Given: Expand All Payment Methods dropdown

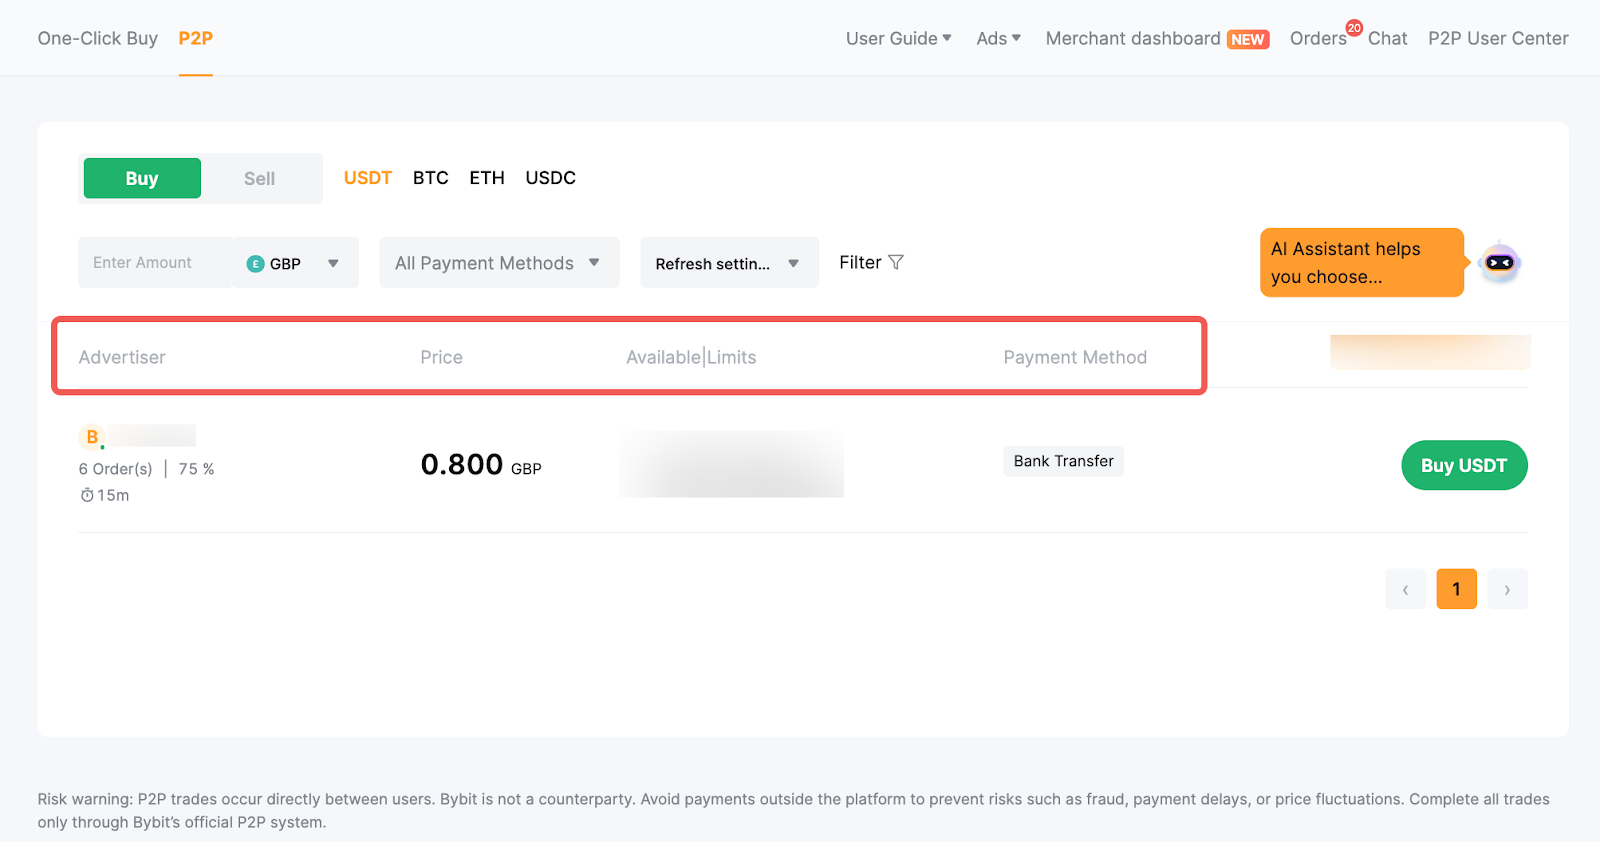Looking at the screenshot, I should pyautogui.click(x=499, y=263).
